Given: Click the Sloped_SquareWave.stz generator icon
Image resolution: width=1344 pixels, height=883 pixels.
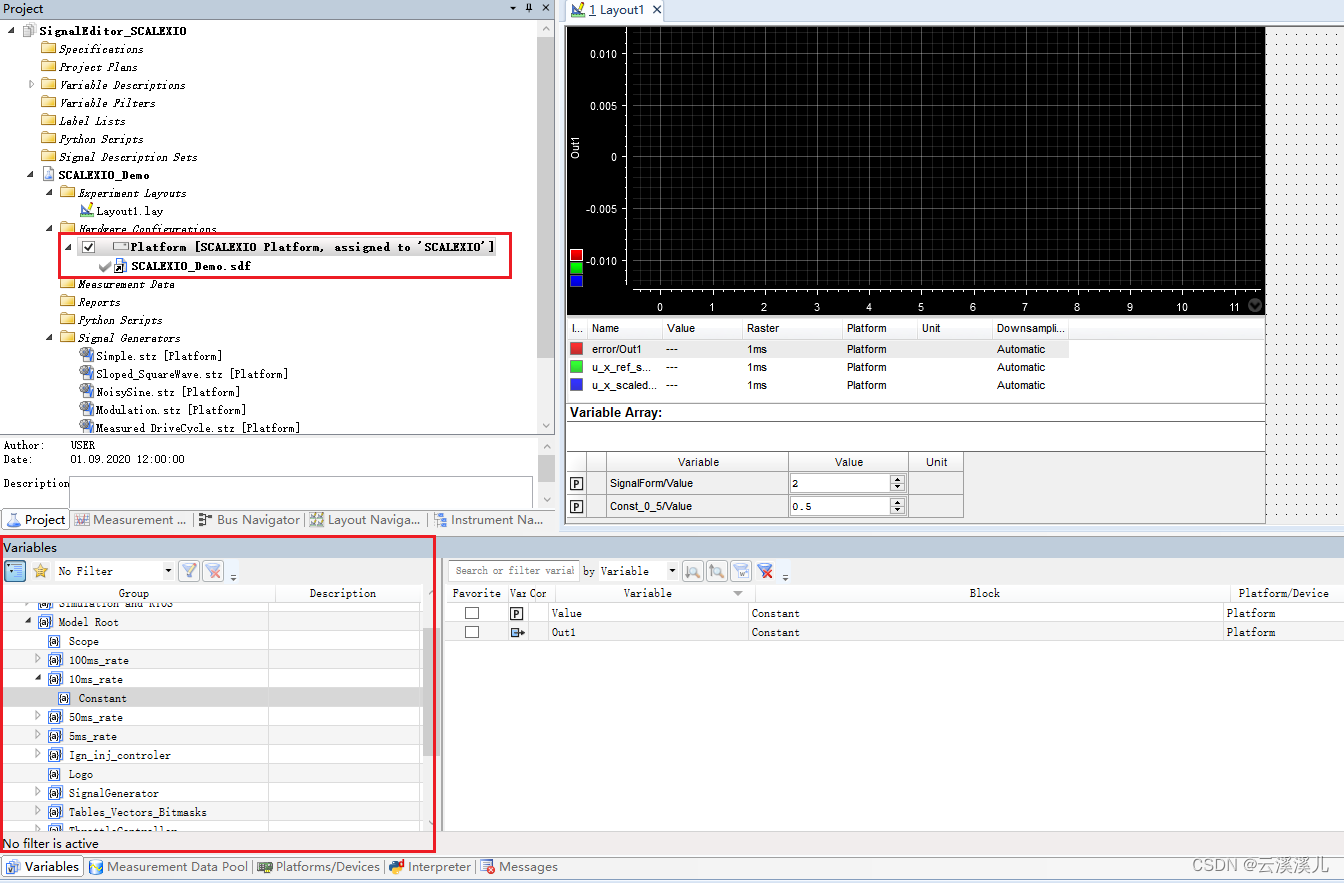Looking at the screenshot, I should 87,374.
